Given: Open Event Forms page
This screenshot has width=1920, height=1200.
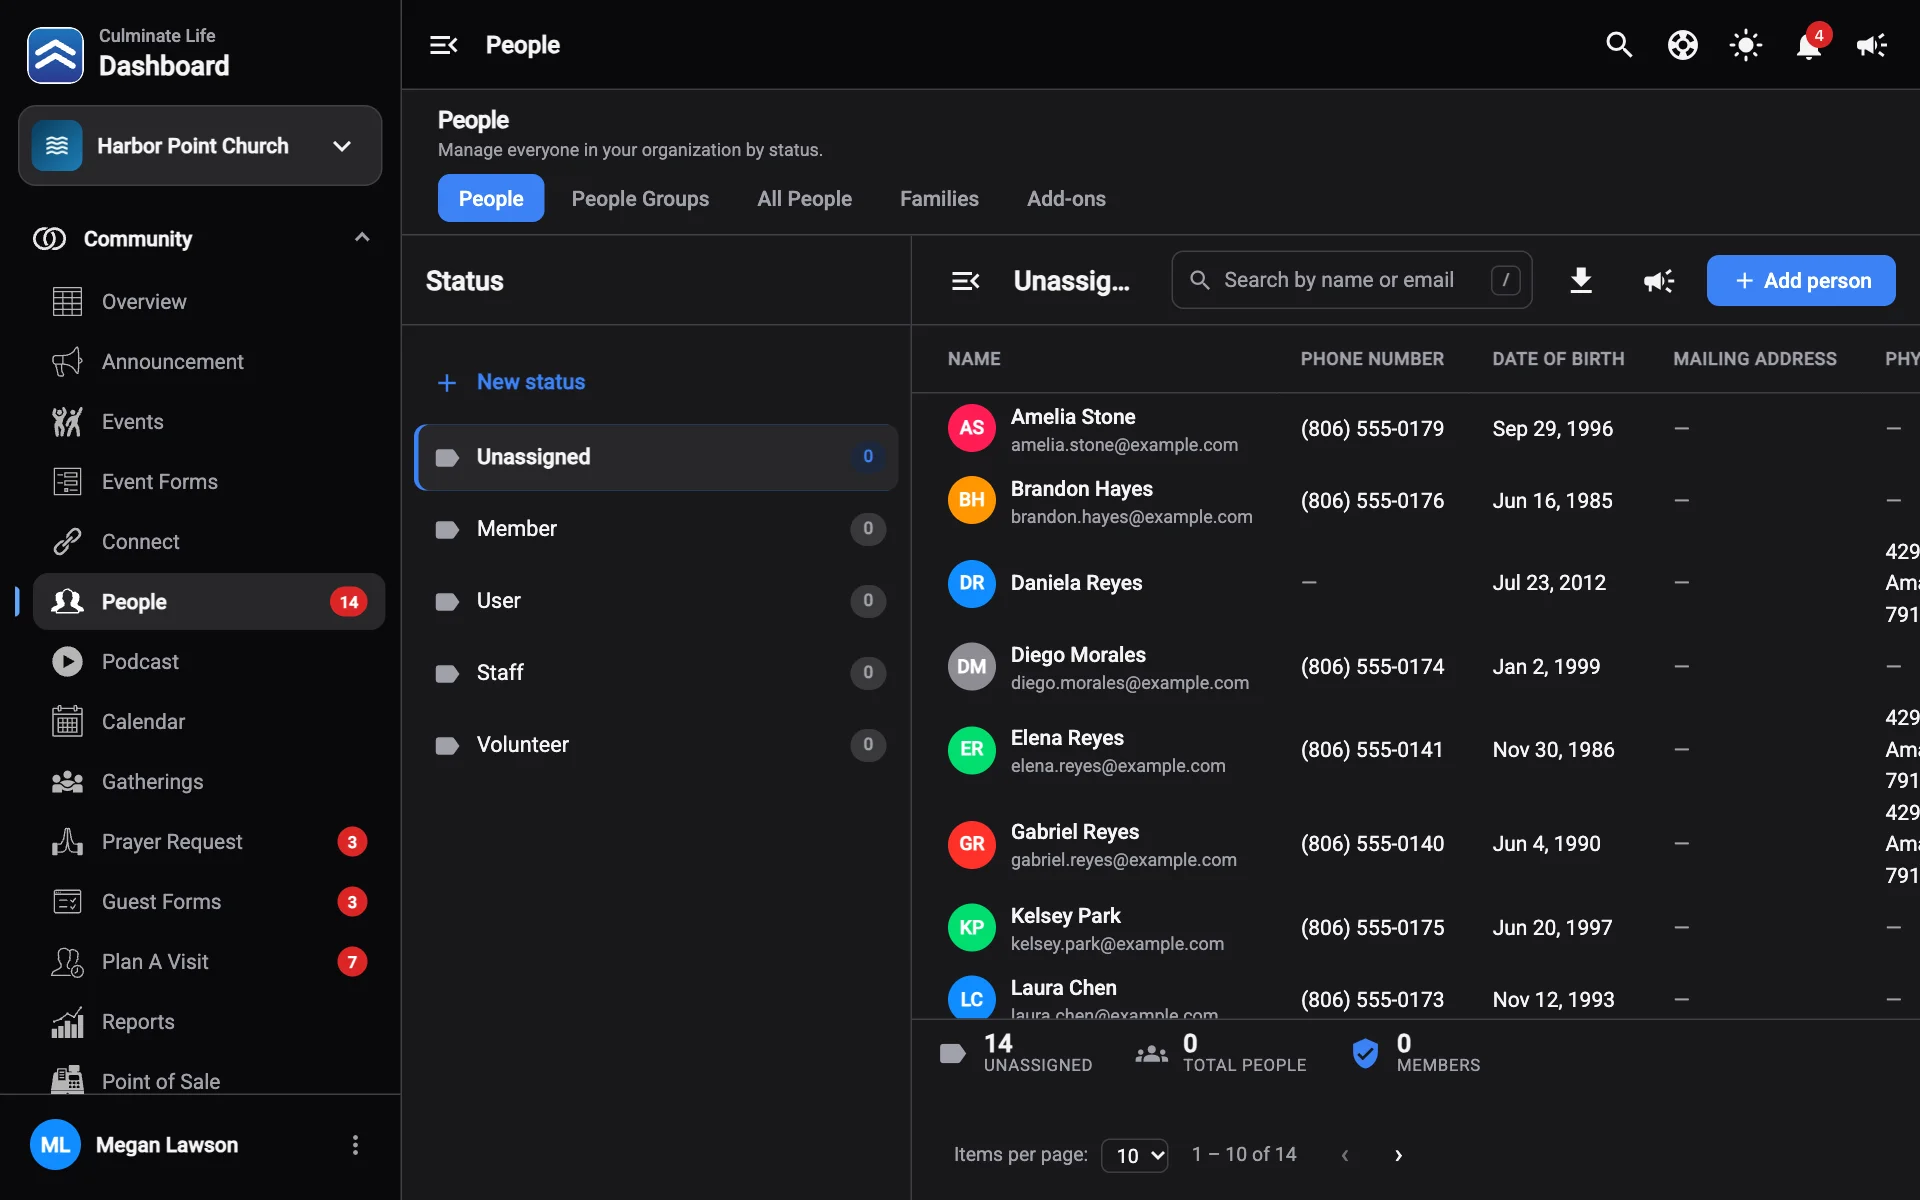Looking at the screenshot, I should pyautogui.click(x=209, y=482).
